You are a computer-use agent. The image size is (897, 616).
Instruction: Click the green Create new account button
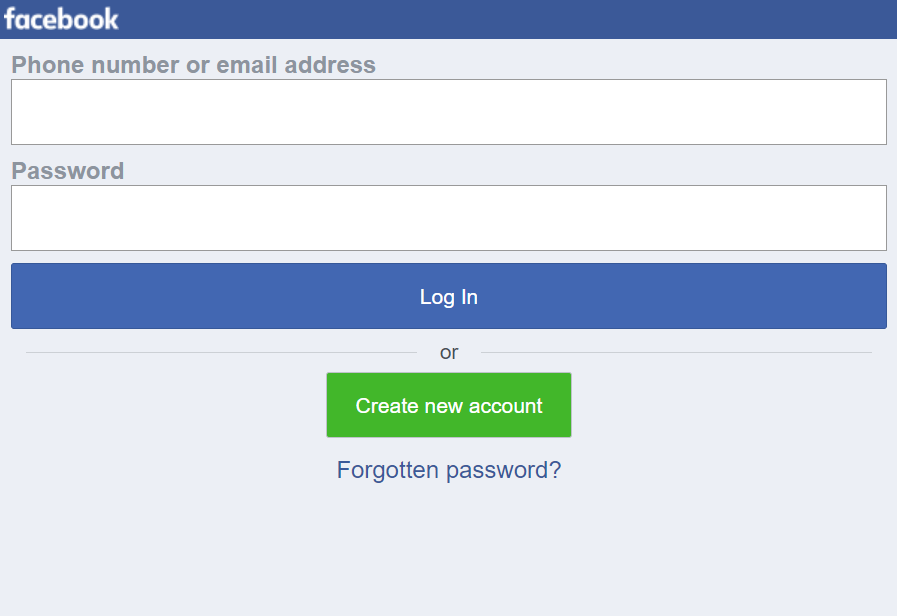coord(448,405)
